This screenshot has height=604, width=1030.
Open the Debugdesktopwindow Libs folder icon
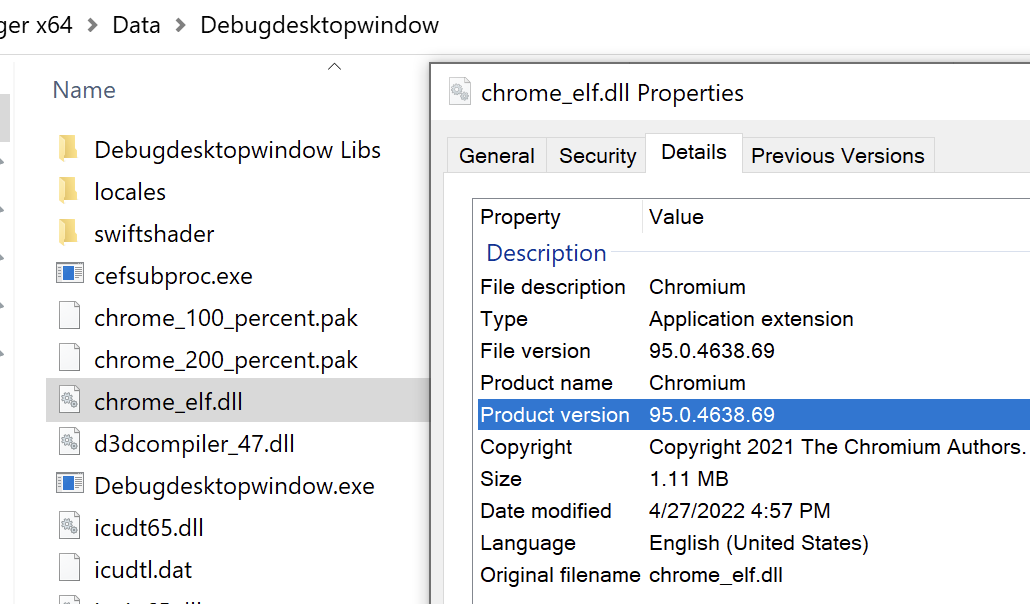click(68, 149)
